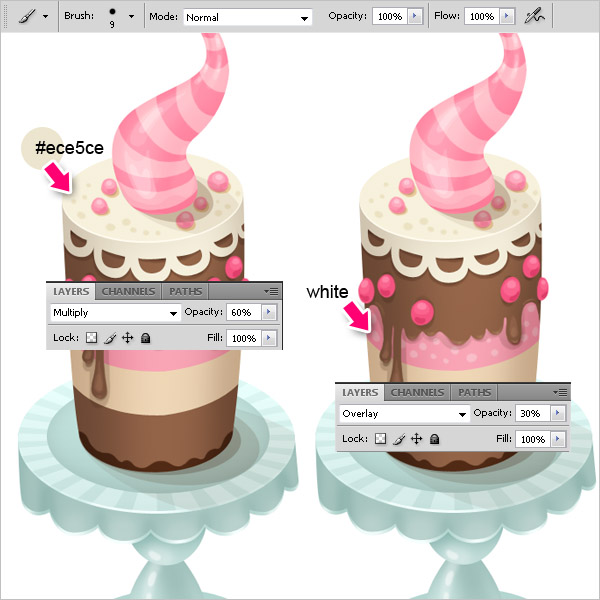Viewport: 600px width, 600px height.
Task: Open the tool preset picker arrow
Action: [46, 16]
